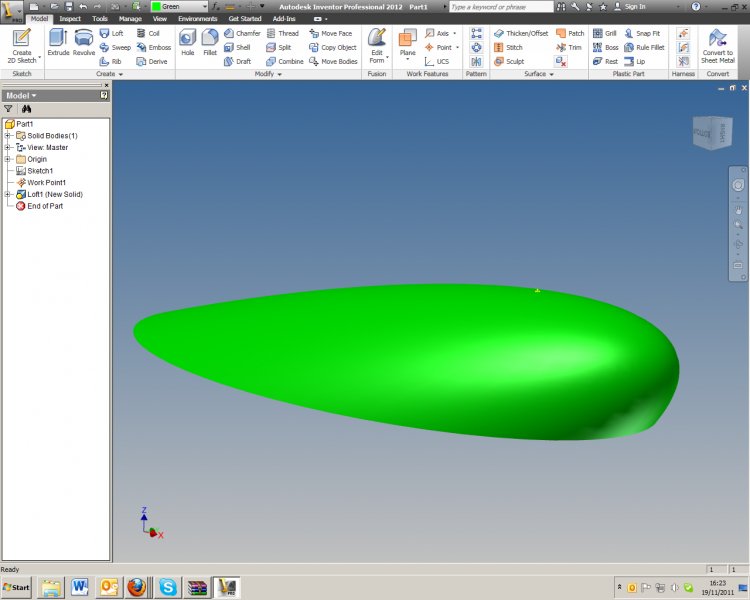Open the View tab
Screen dimensions: 750x600
point(160,19)
